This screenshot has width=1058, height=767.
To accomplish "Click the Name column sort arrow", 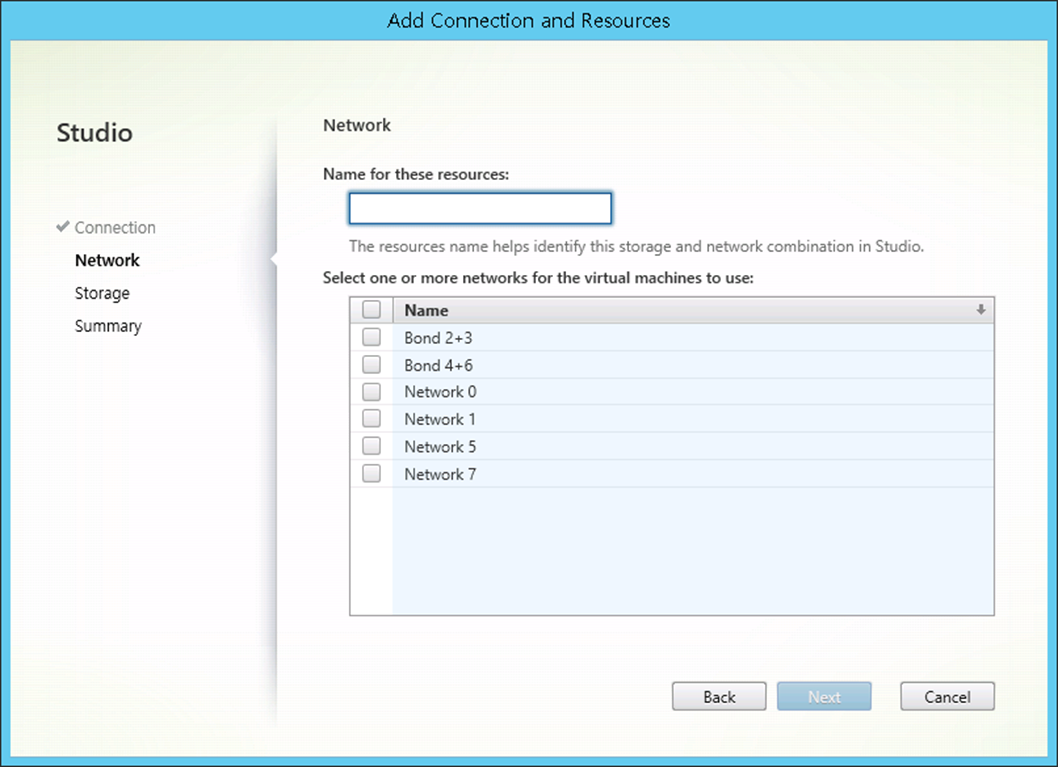I will click(980, 310).
